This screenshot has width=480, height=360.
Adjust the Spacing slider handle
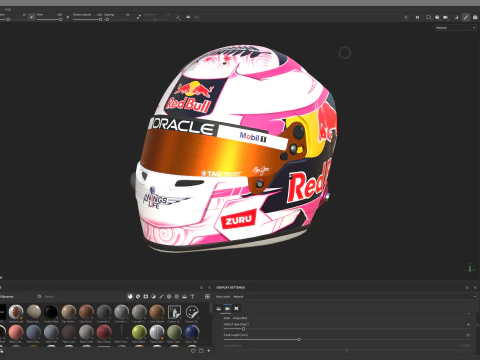107,20
